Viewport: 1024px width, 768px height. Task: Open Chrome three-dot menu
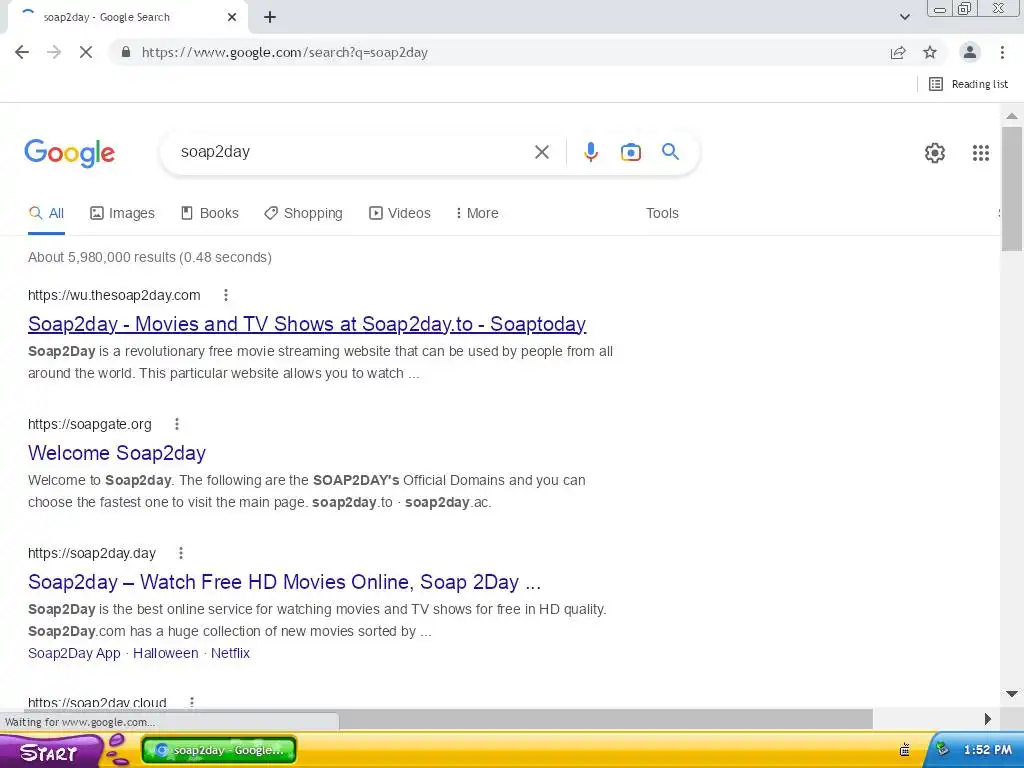point(1002,52)
